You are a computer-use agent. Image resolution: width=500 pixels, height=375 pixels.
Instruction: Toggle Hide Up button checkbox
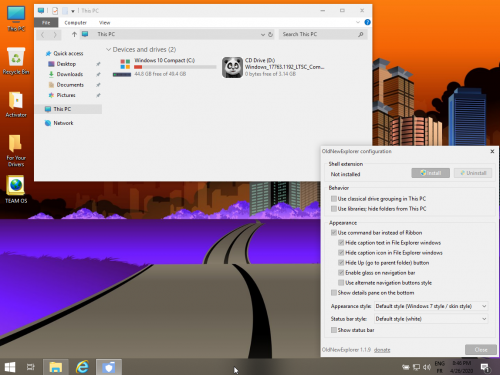pyautogui.click(x=341, y=263)
